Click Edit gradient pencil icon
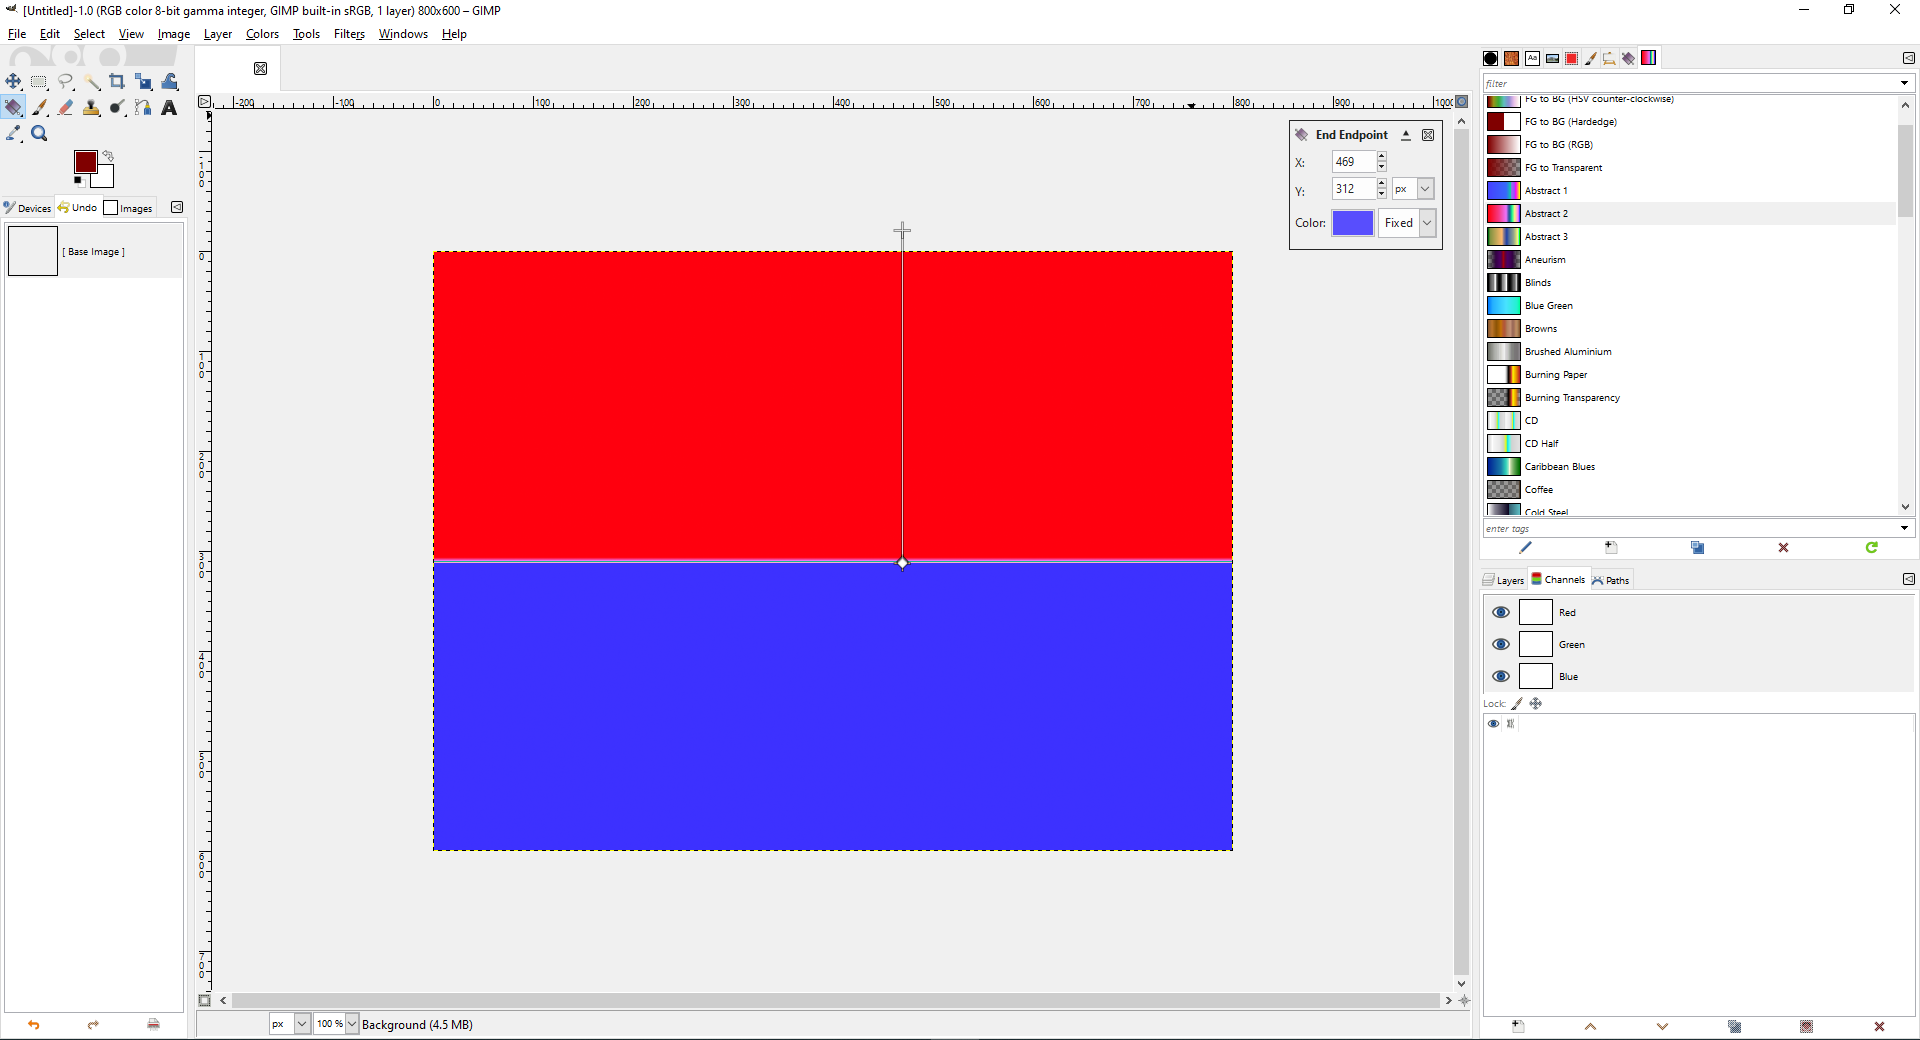The height and width of the screenshot is (1040, 1920). 1525,547
